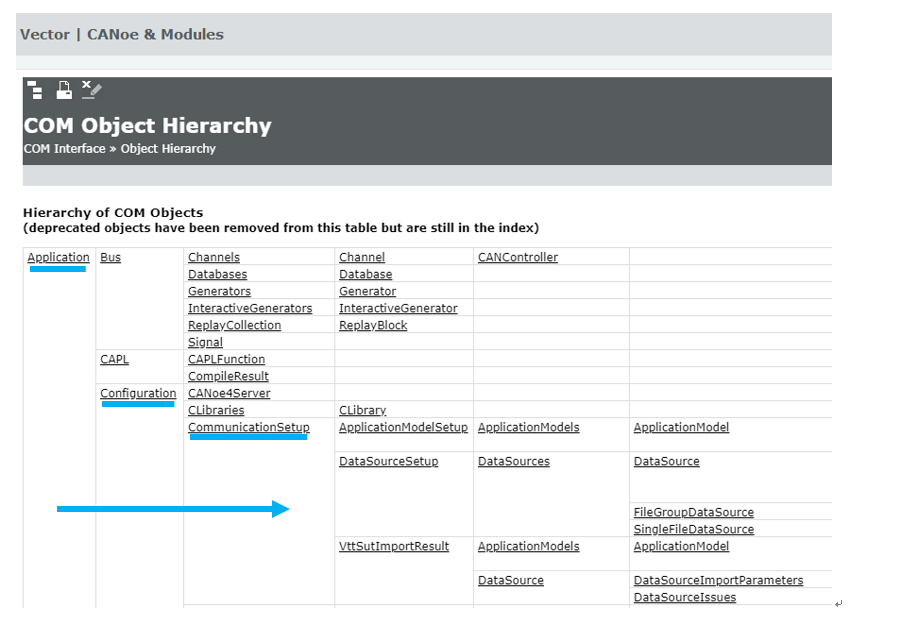Select the CommunicationSetup link
The width and height of the screenshot is (911, 624).
pyautogui.click(x=248, y=427)
